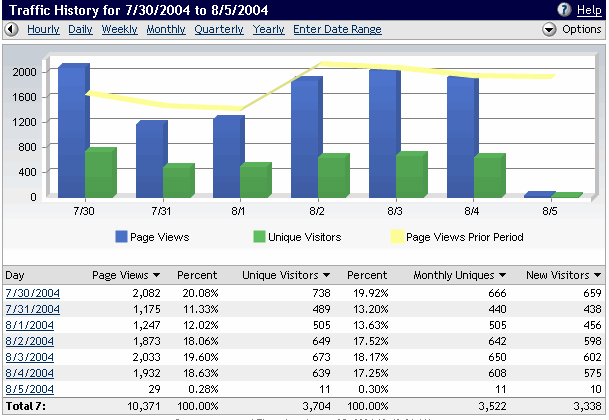Screen dimensions: 609x420
Task: Switch to Monthly view
Action: tap(166, 30)
